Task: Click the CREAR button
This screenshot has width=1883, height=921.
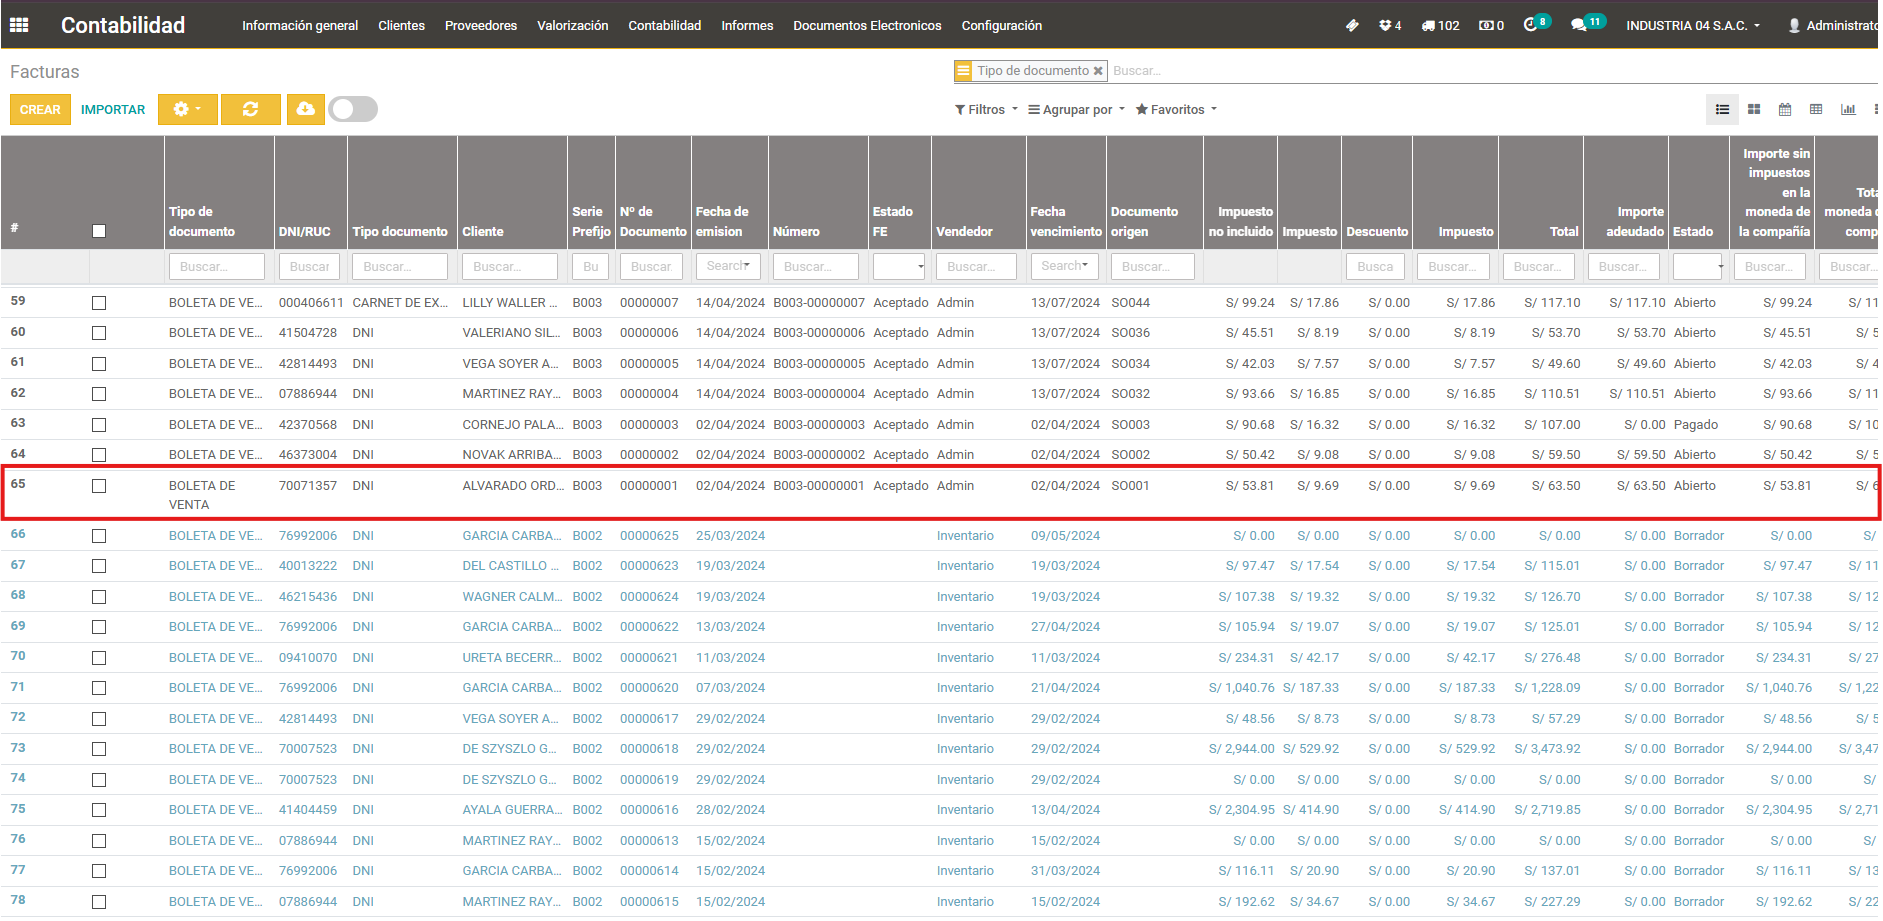Action: 40,109
